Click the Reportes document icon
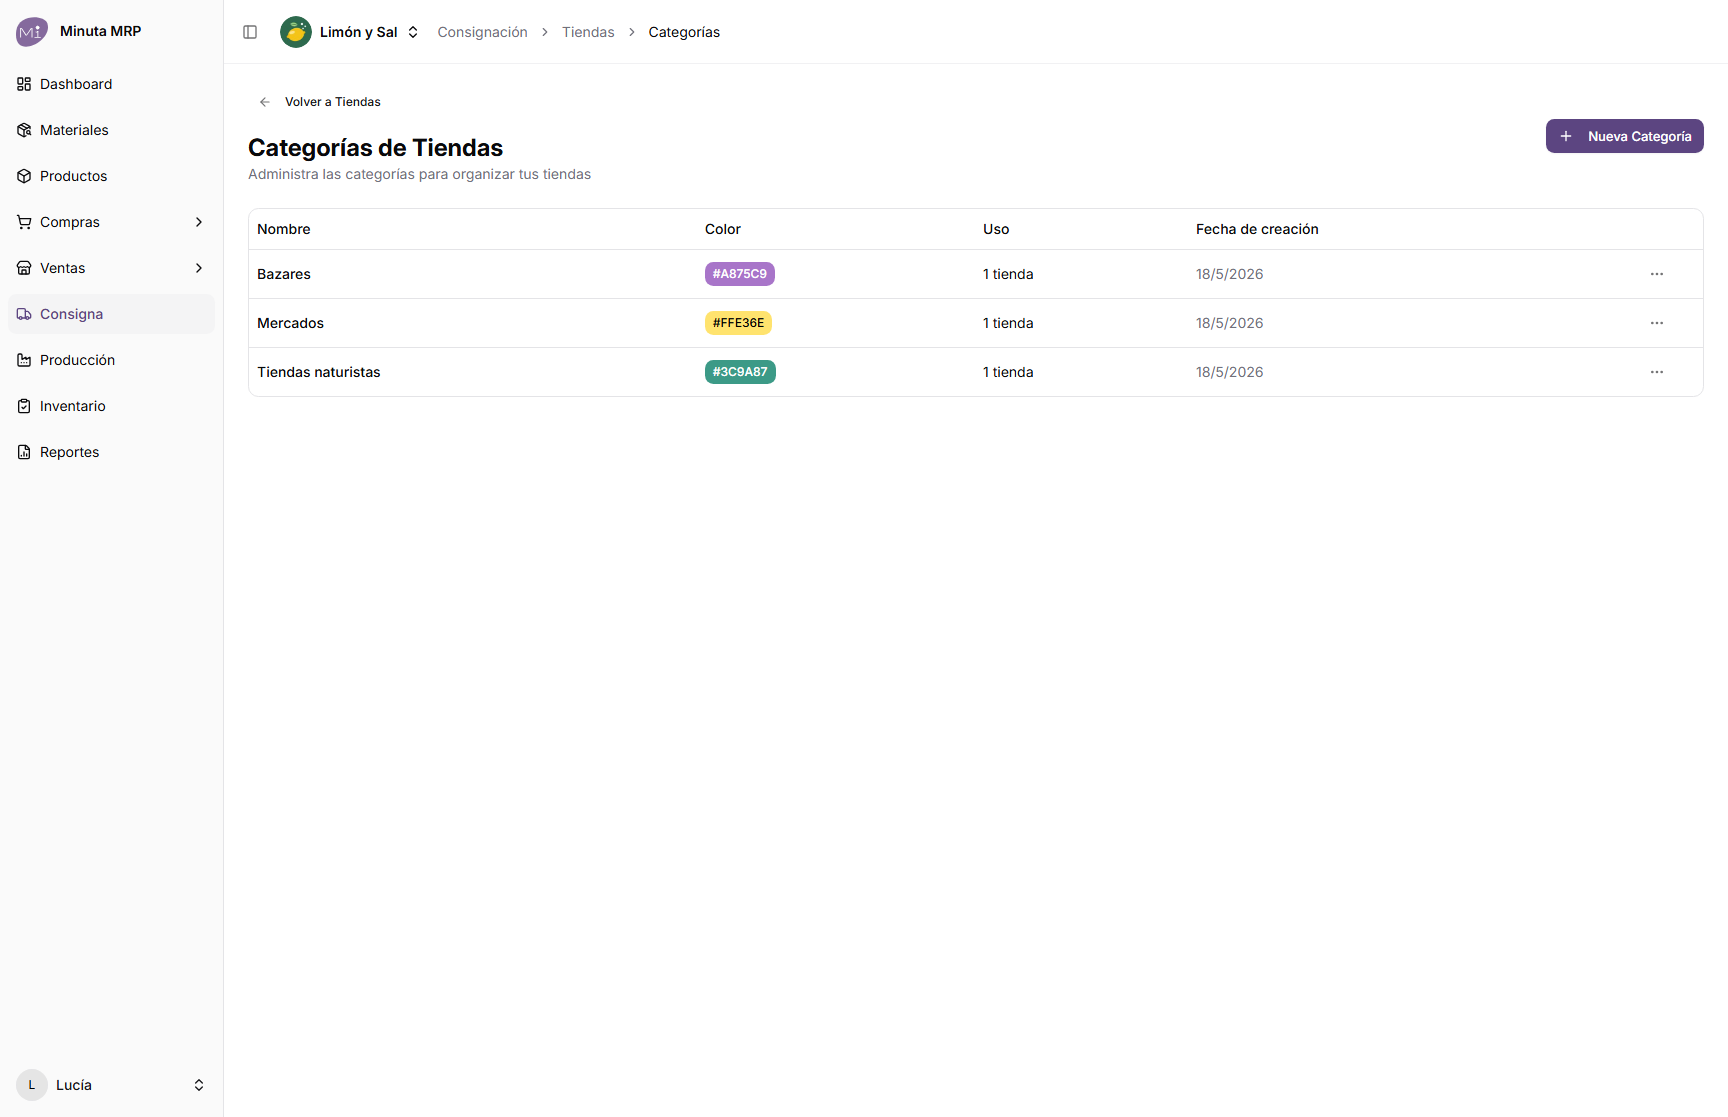The width and height of the screenshot is (1728, 1117). pos(24,452)
